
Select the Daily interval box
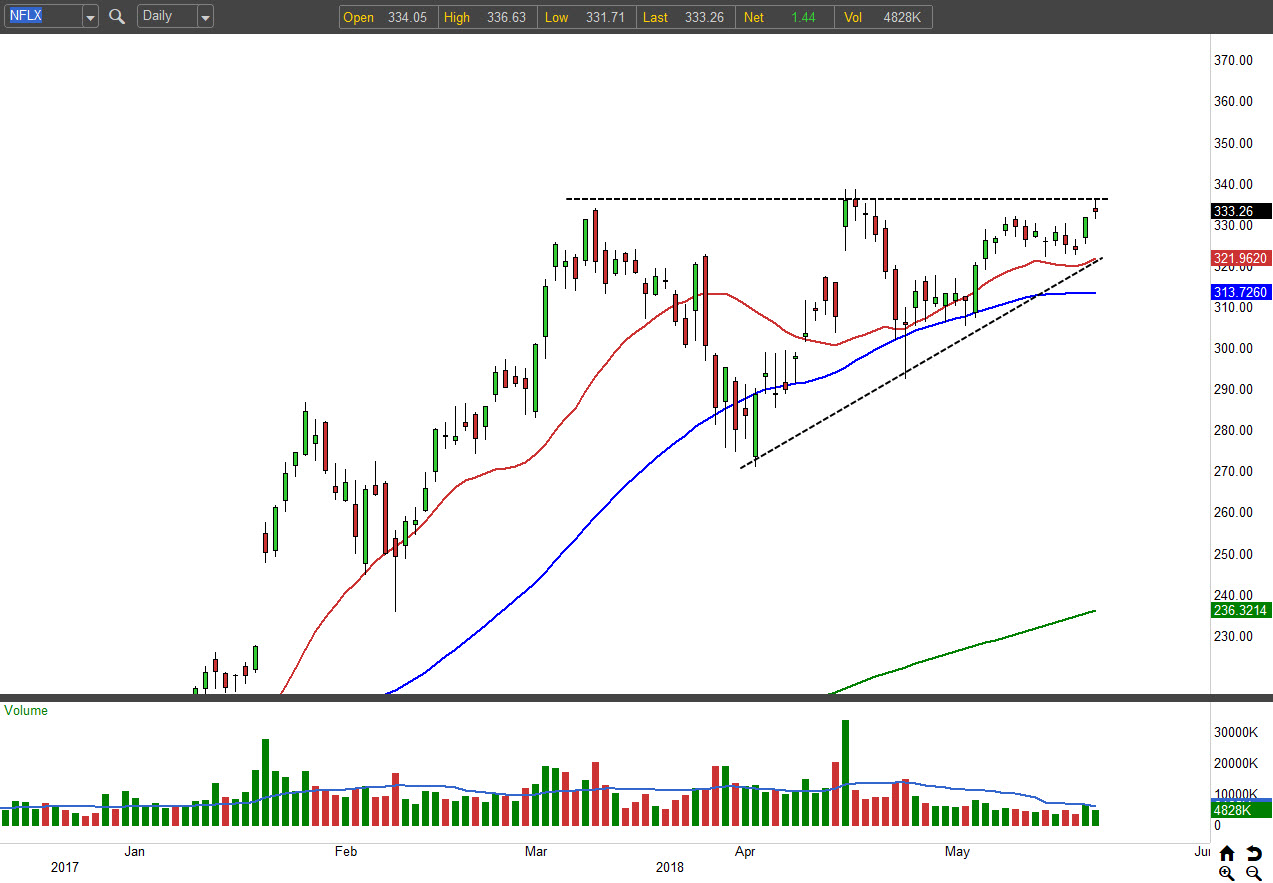(167, 16)
